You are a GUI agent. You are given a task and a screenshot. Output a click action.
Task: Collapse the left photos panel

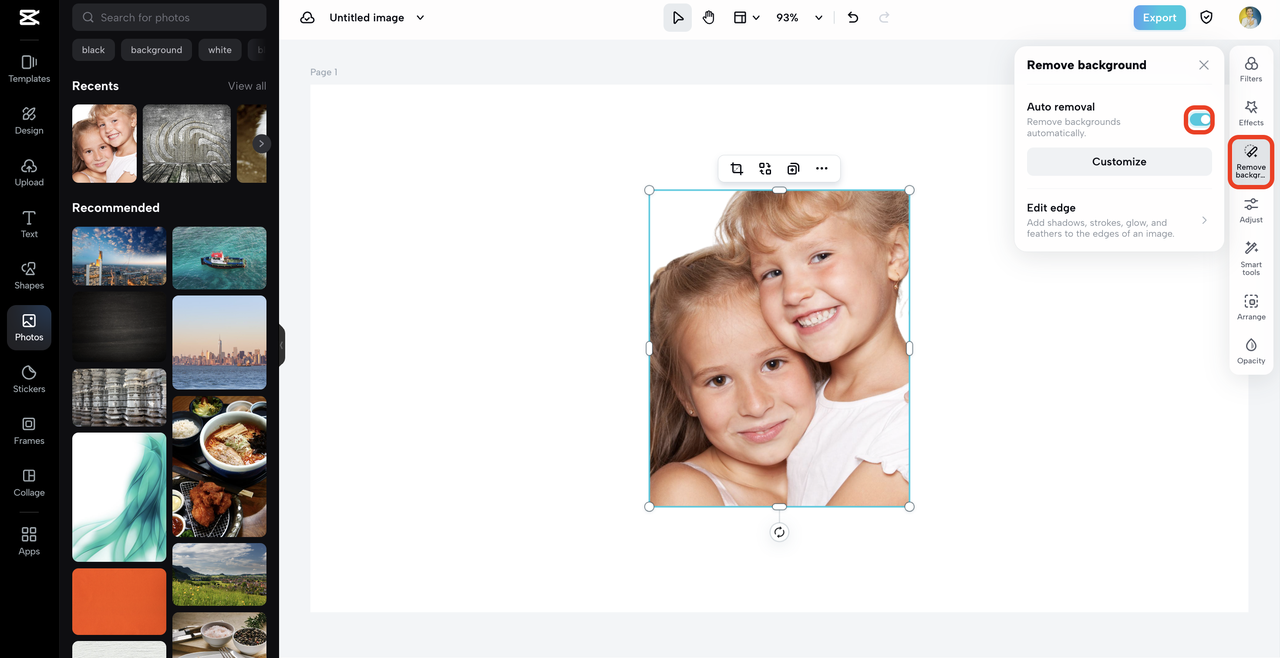point(281,345)
